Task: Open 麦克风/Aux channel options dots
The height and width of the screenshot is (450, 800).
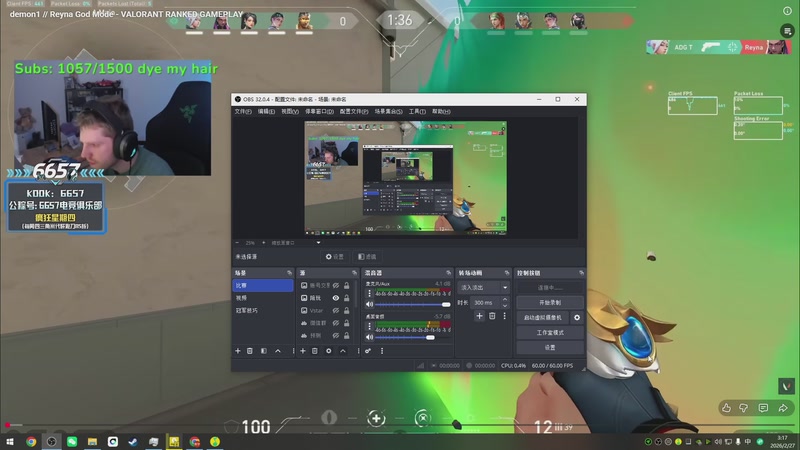Action: (369, 293)
